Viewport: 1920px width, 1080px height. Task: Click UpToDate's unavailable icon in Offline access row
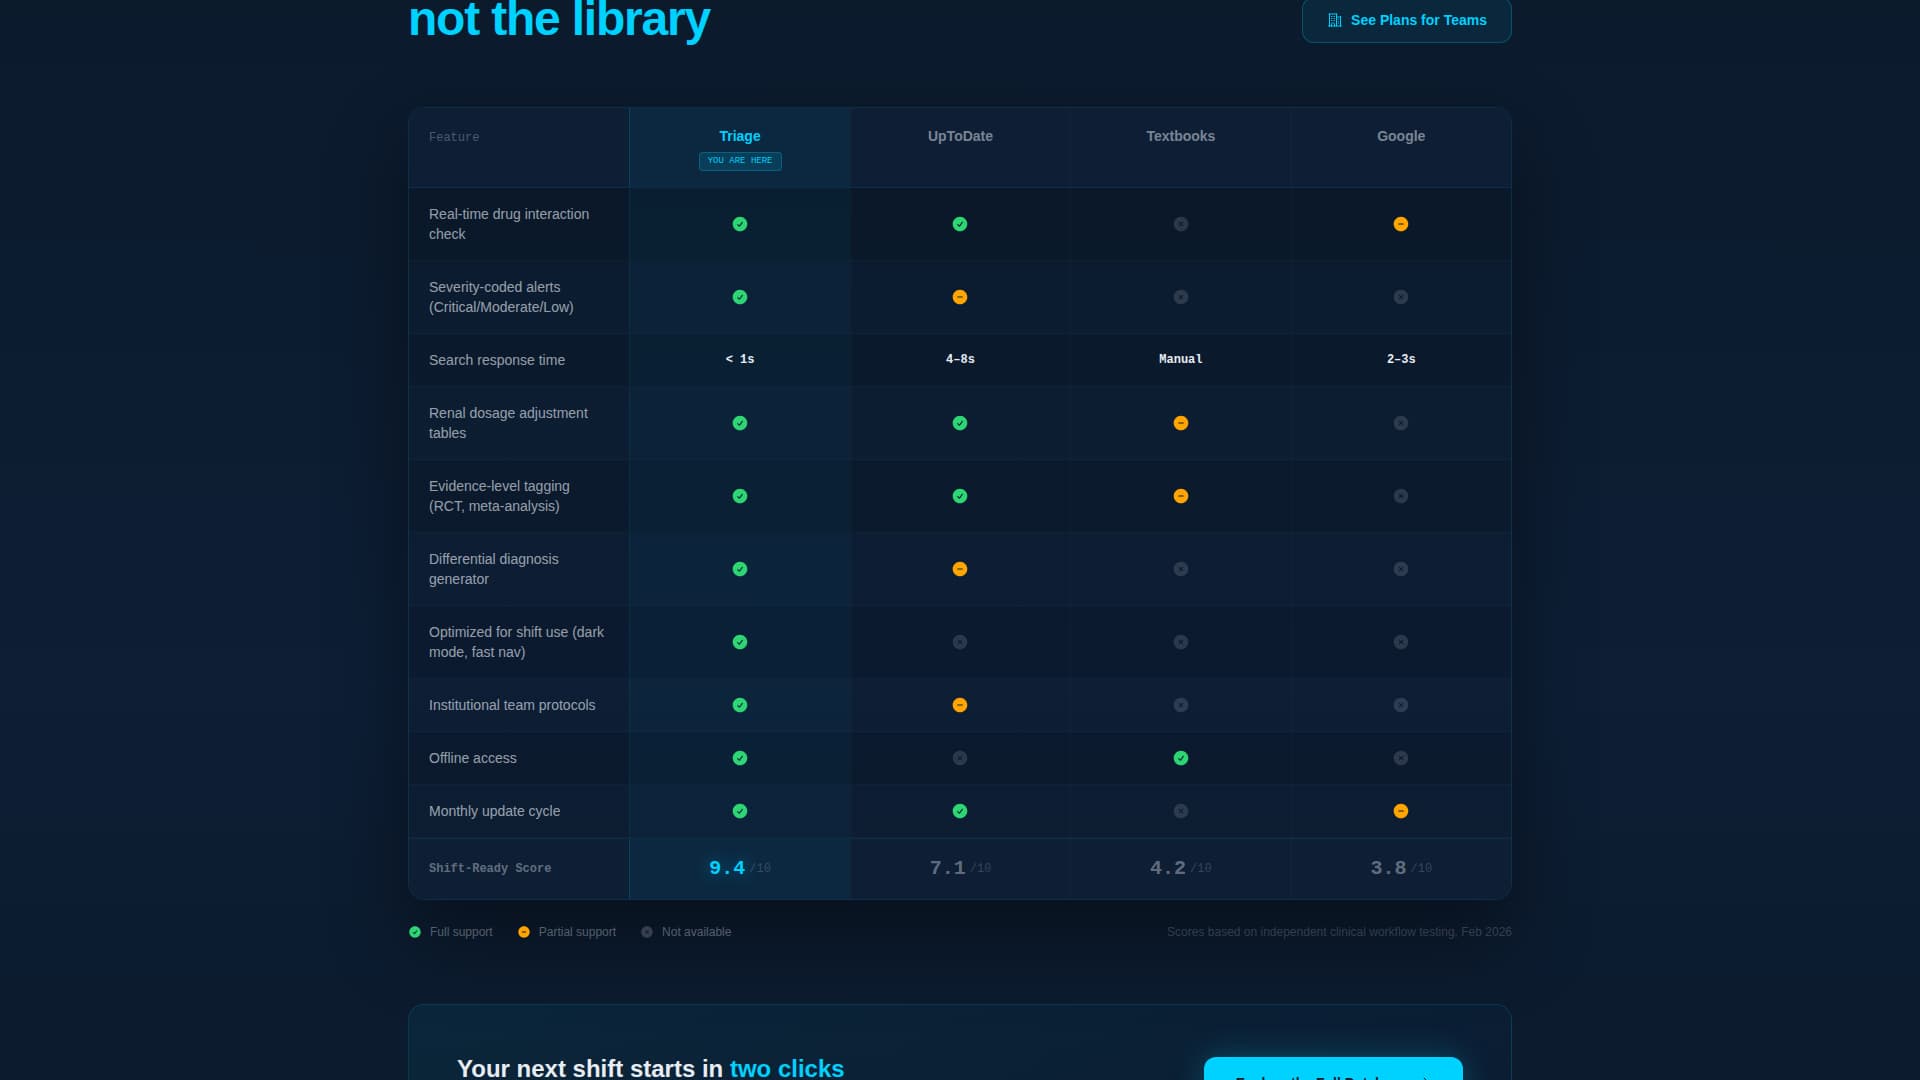[x=960, y=758]
